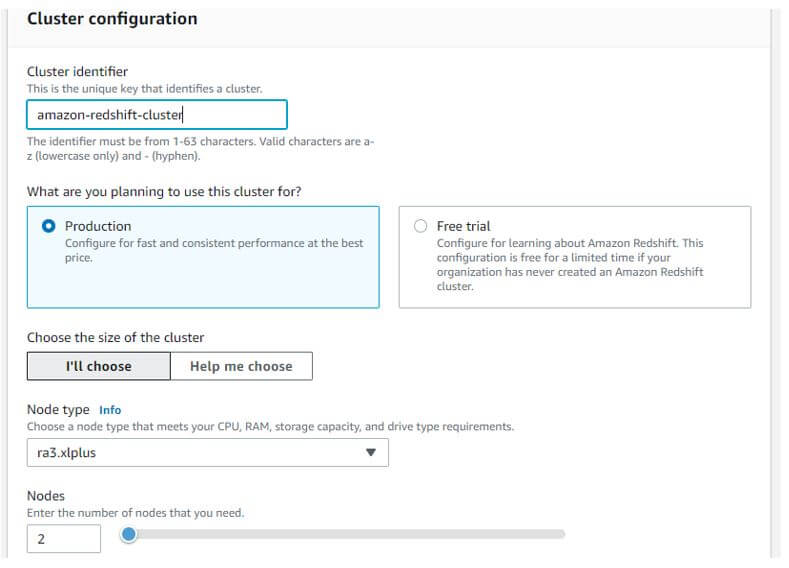Click the identifier character rules hint text
789x568 pixels.
(x=200, y=149)
